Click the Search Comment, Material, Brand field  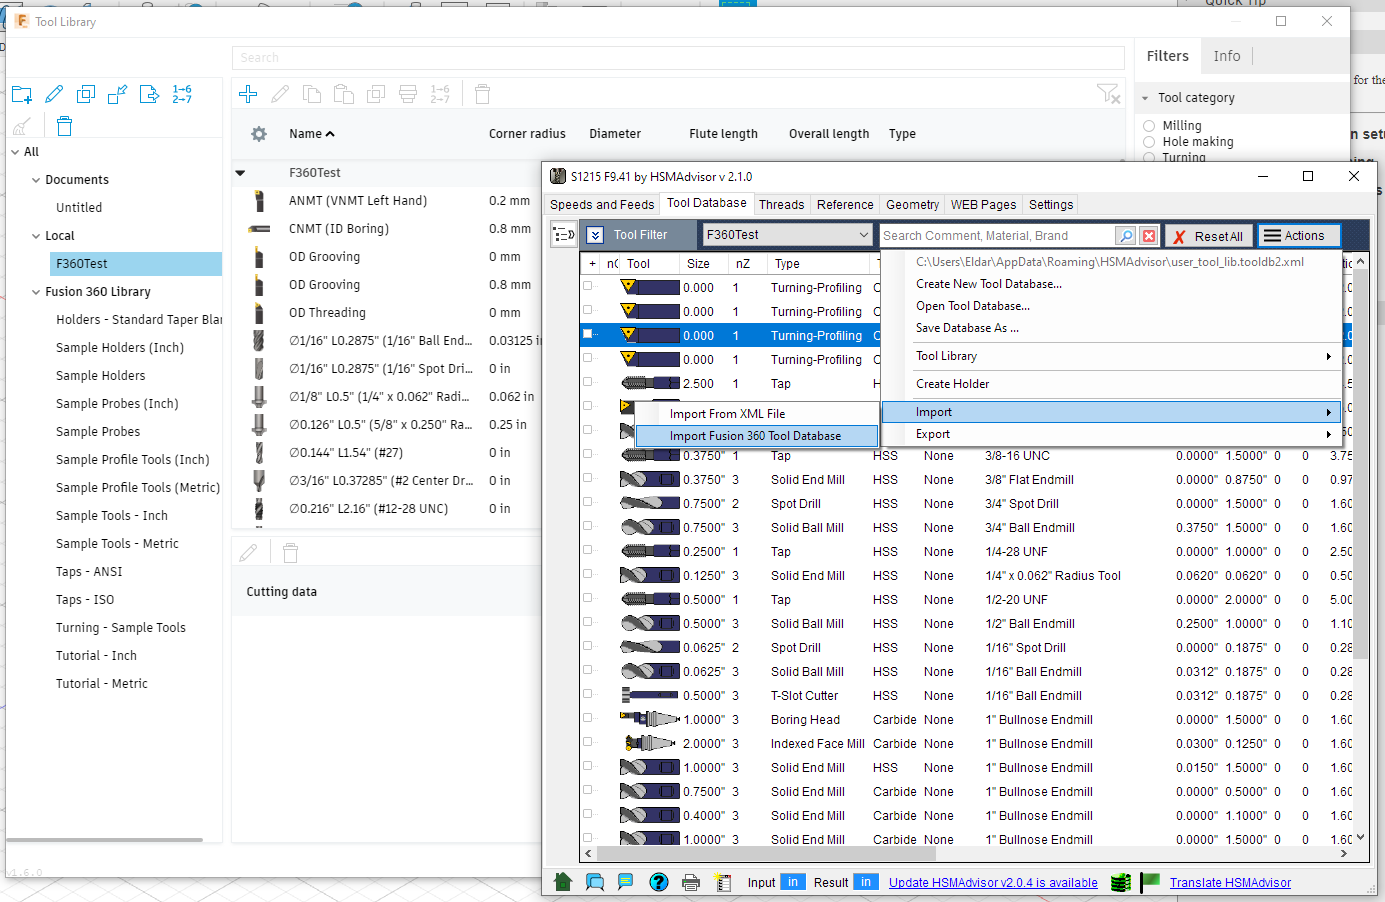996,236
